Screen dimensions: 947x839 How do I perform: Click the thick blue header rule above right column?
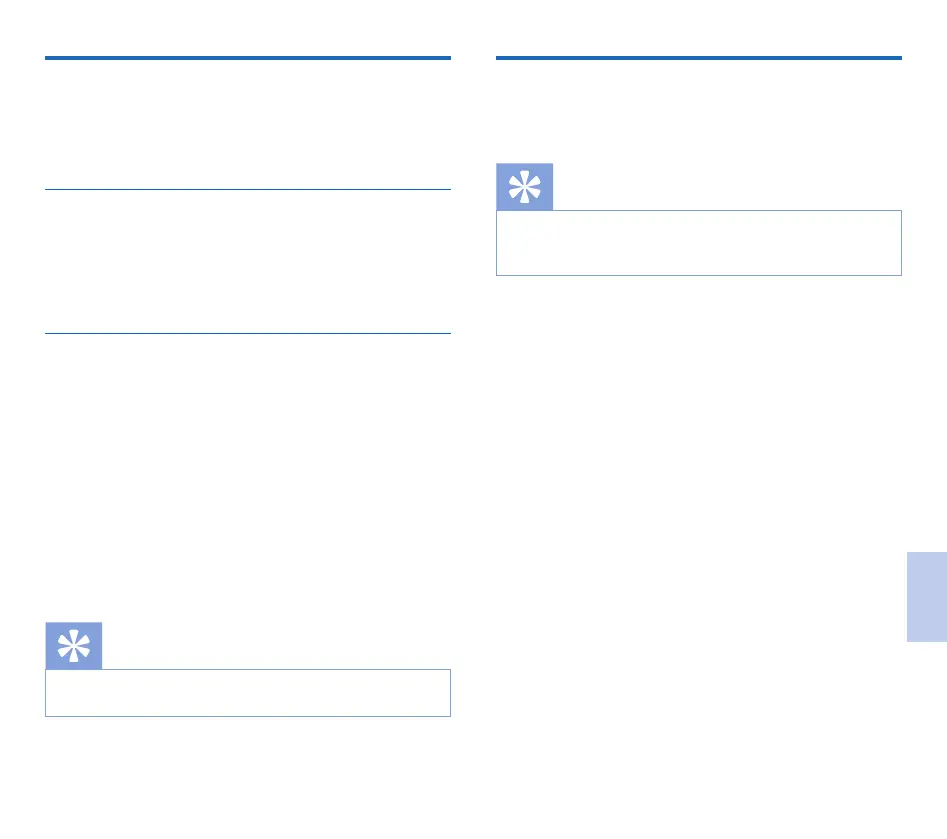[698, 59]
